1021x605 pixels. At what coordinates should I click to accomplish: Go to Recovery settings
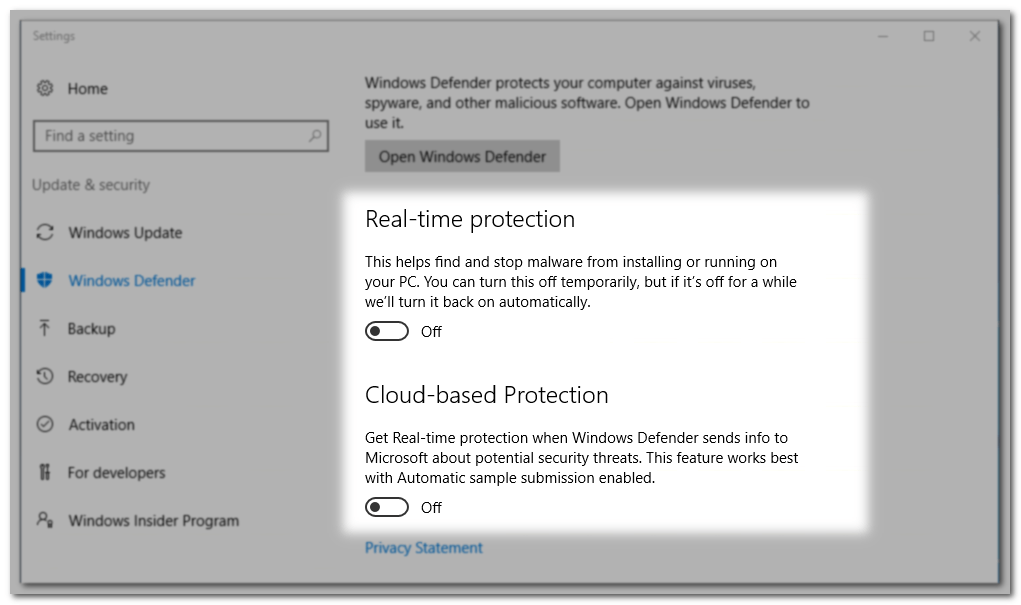coord(97,377)
